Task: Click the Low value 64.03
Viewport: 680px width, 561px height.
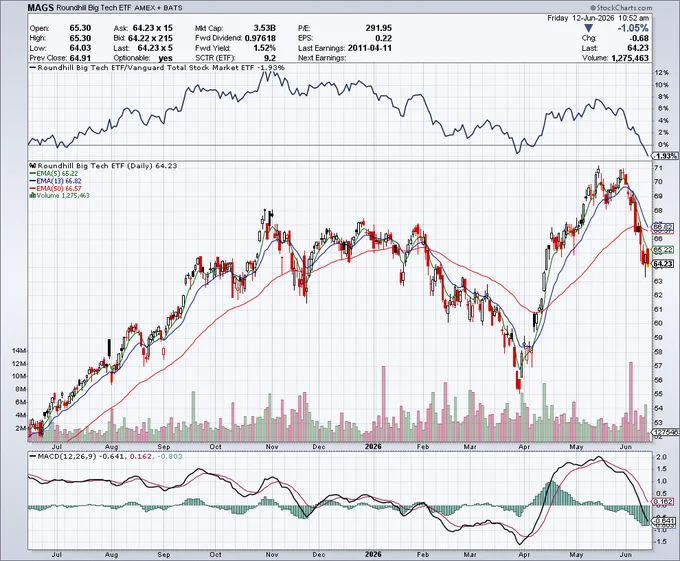Action: pyautogui.click(x=80, y=48)
